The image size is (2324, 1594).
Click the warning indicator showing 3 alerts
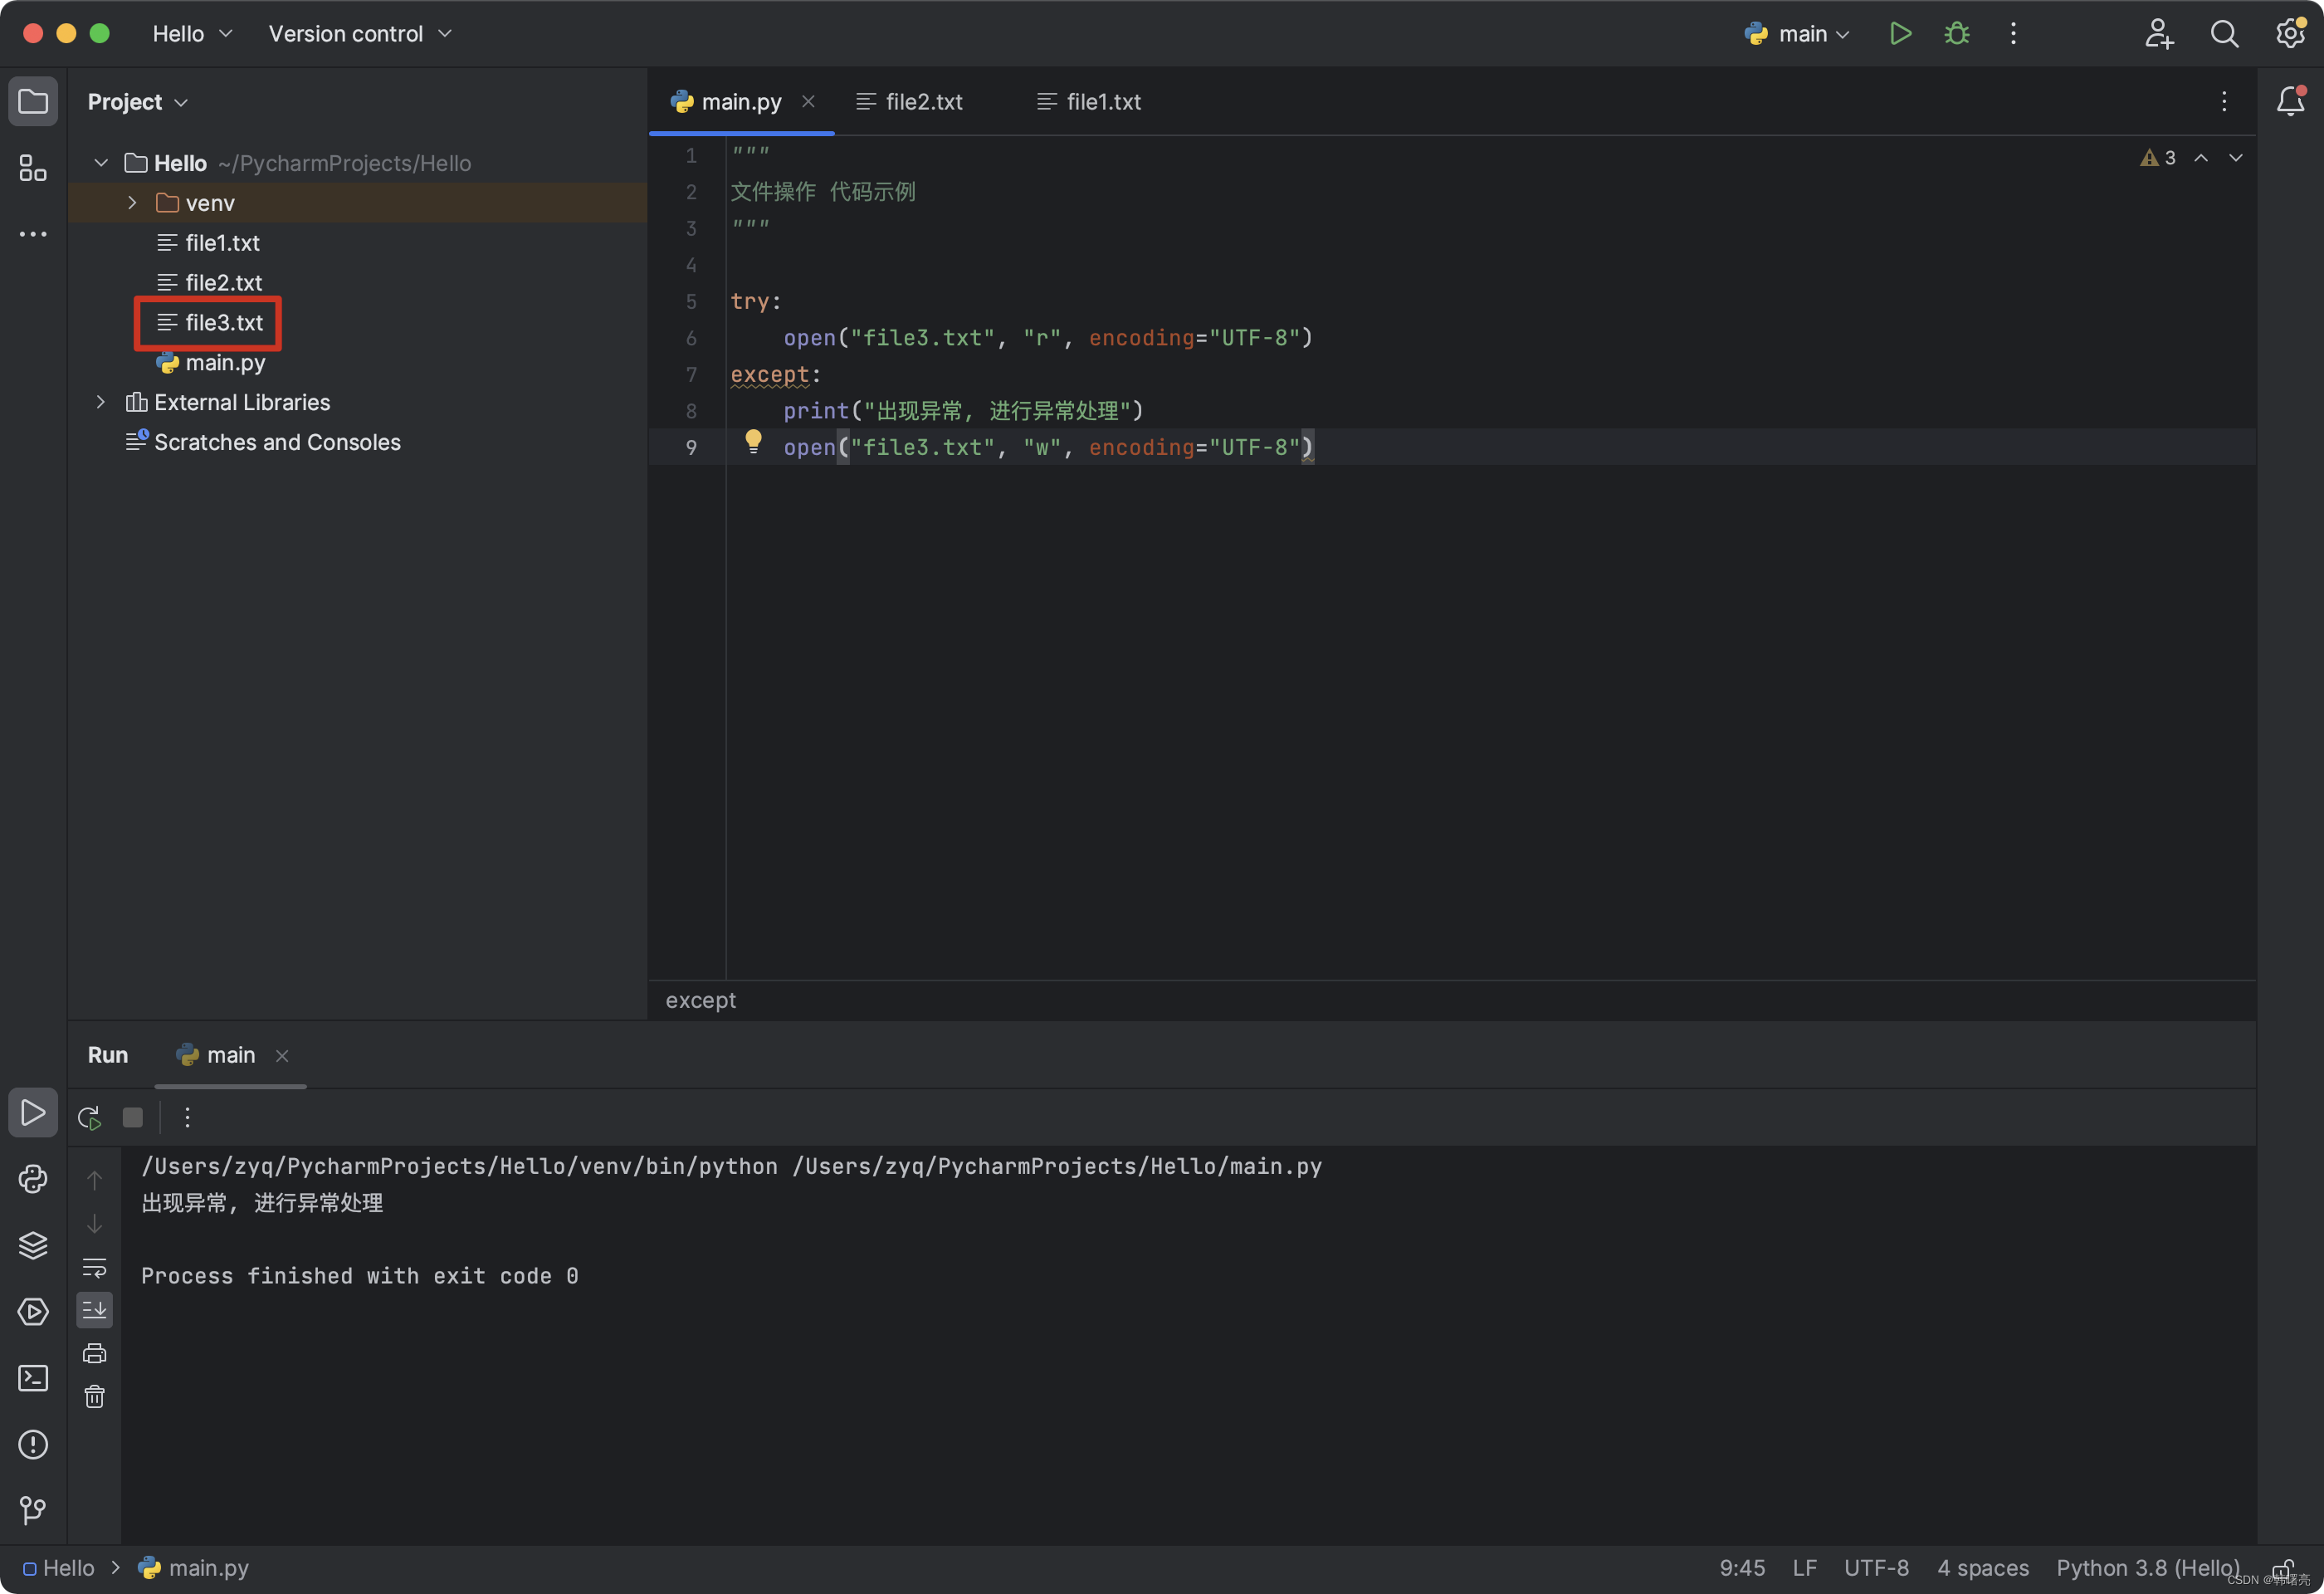[x=2156, y=157]
